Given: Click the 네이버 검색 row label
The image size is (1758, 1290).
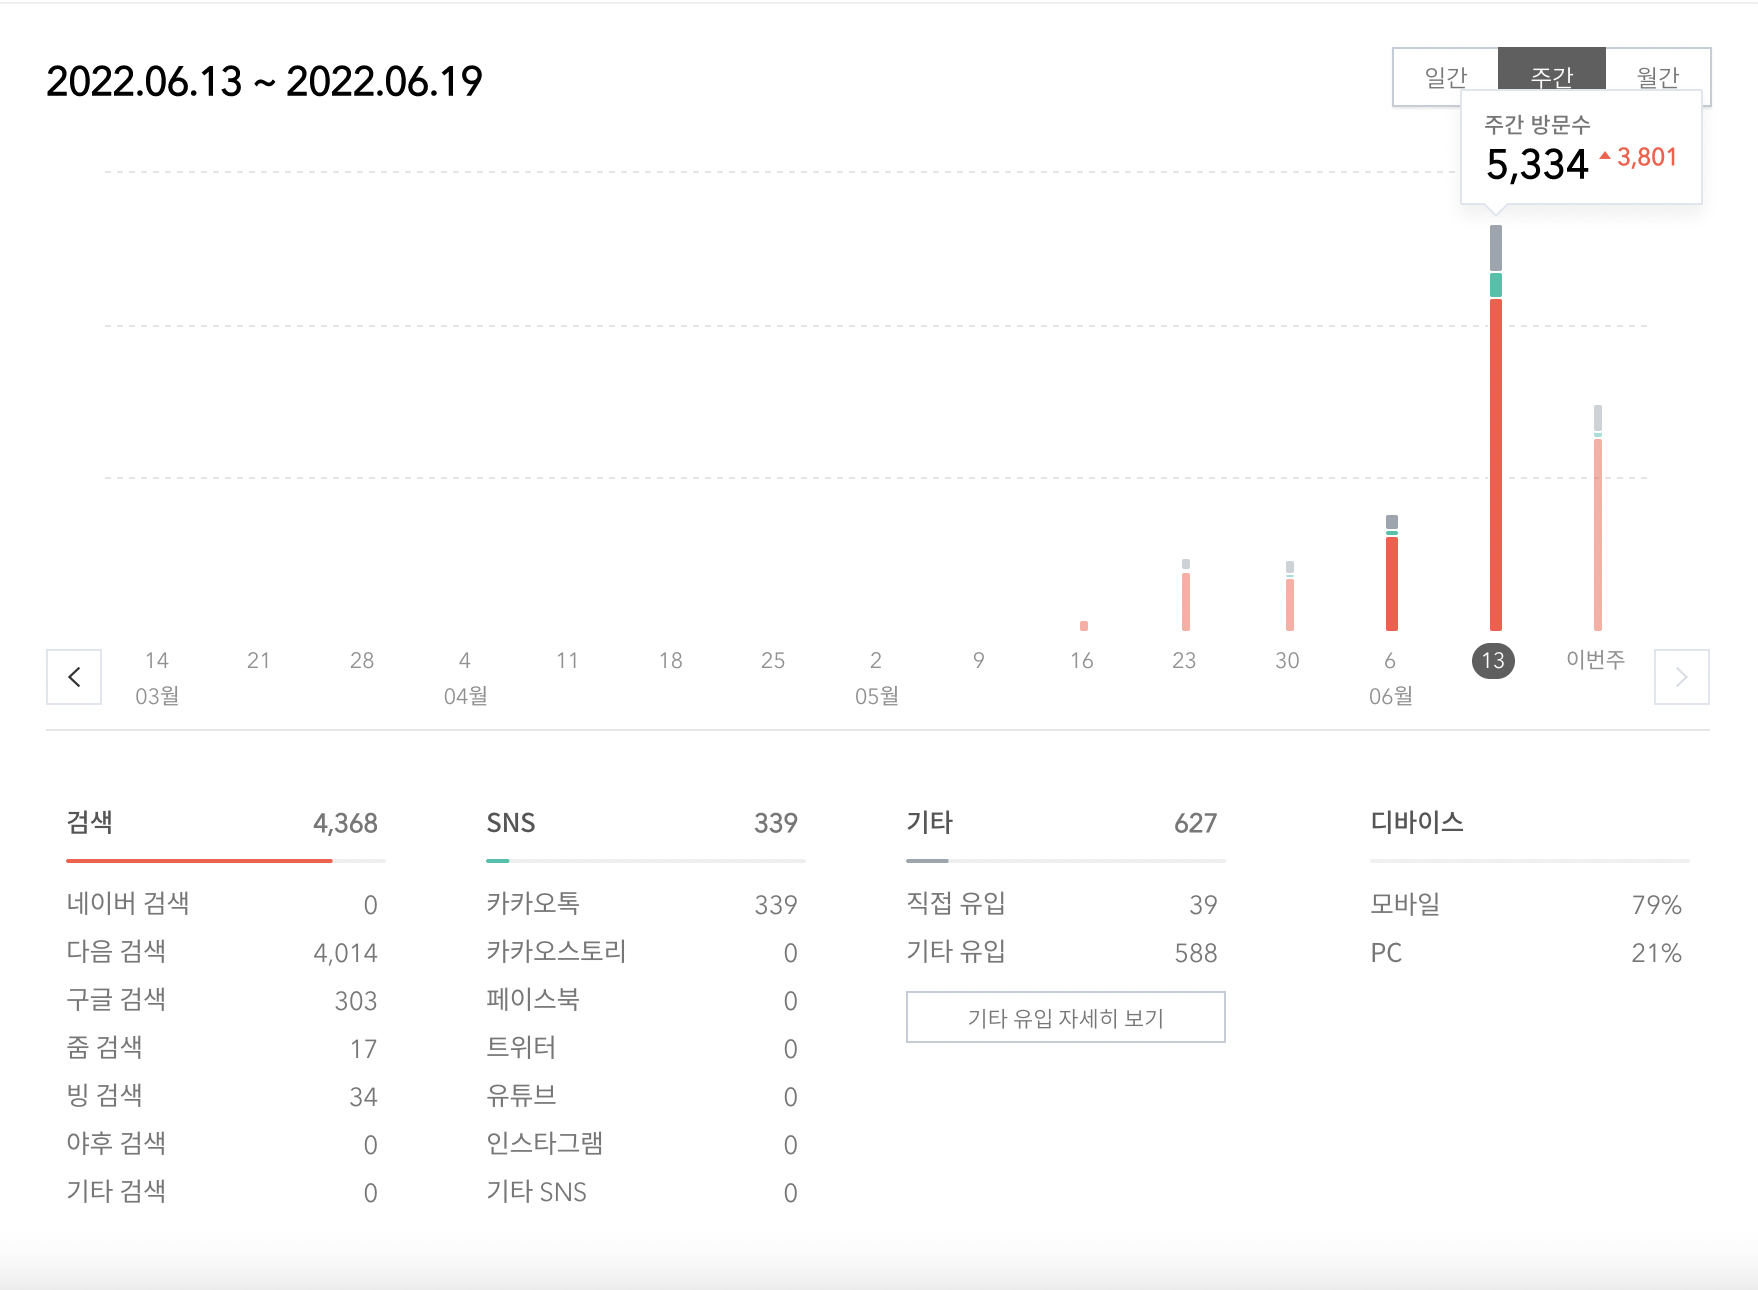Looking at the screenshot, I should click(128, 903).
